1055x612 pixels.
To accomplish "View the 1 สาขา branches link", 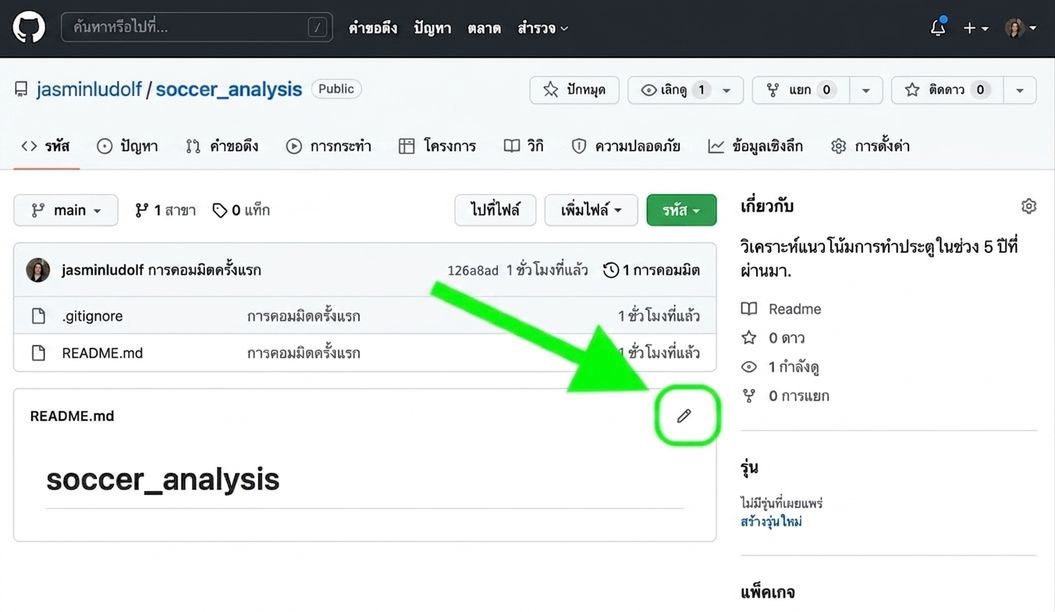I will click(x=166, y=211).
